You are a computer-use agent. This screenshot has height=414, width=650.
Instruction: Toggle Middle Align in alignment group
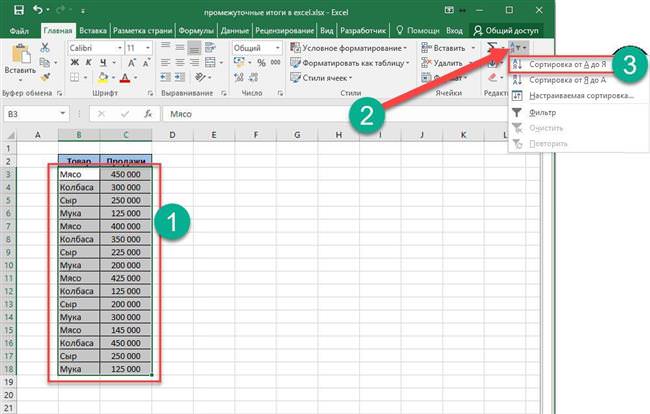pyautogui.click(x=180, y=47)
